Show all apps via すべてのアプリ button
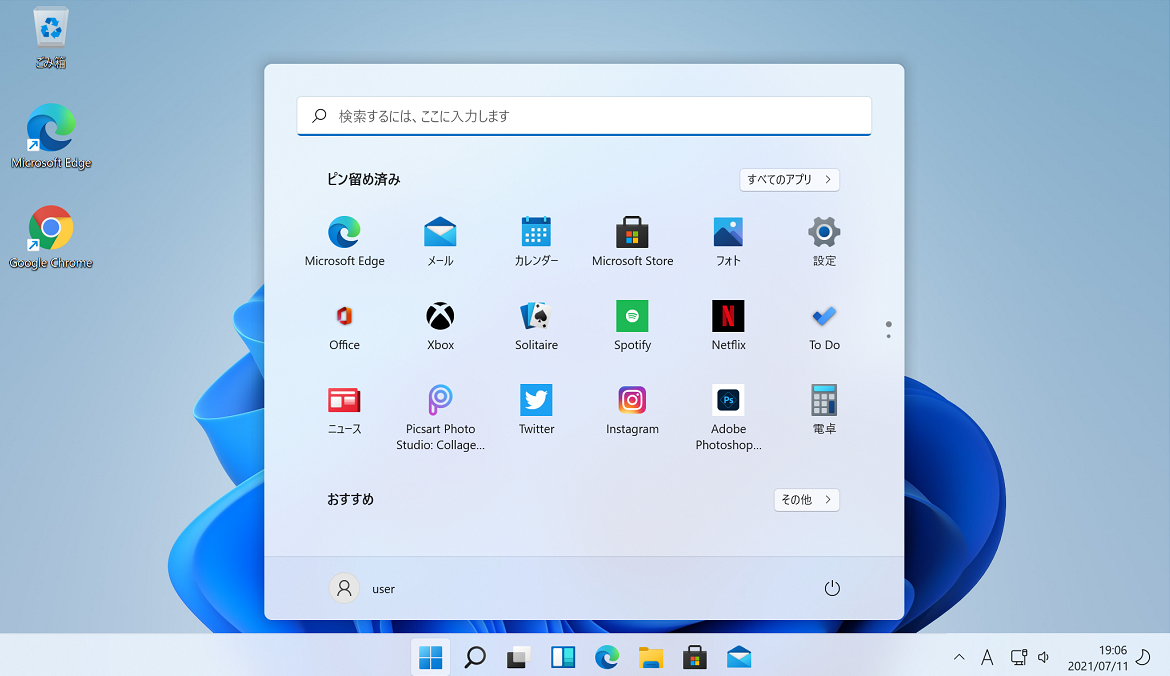The image size is (1170, 676). [789, 179]
